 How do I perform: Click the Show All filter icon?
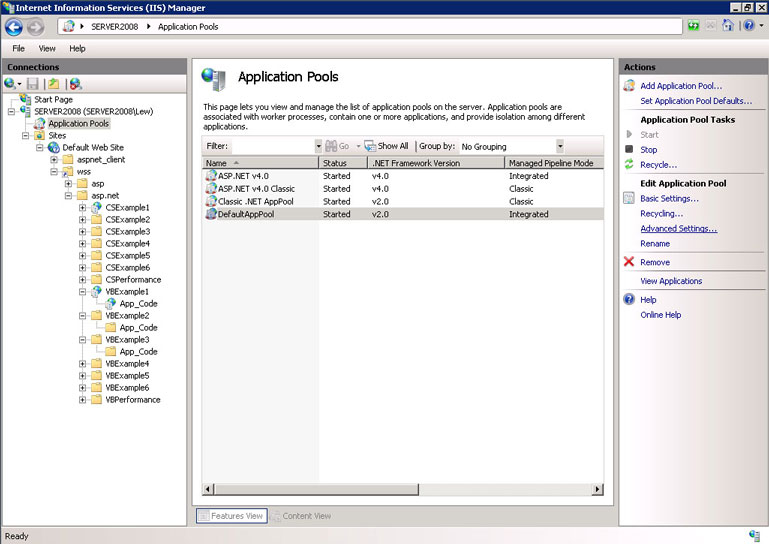click(x=370, y=146)
